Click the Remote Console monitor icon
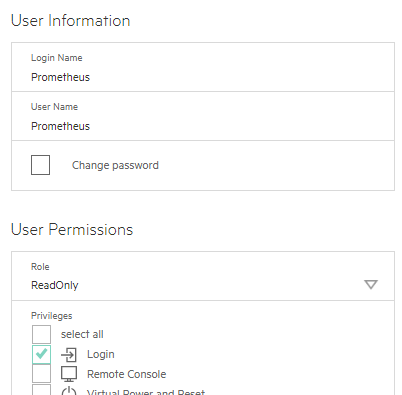This screenshot has height=395, width=402. (x=69, y=374)
